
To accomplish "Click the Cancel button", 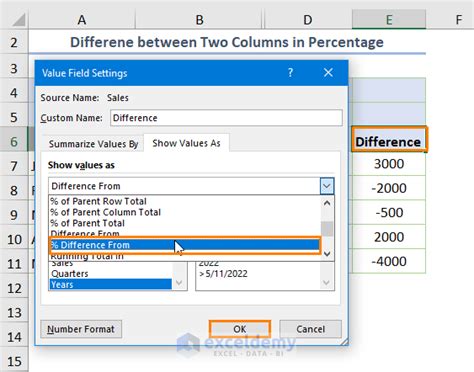I will click(x=310, y=329).
